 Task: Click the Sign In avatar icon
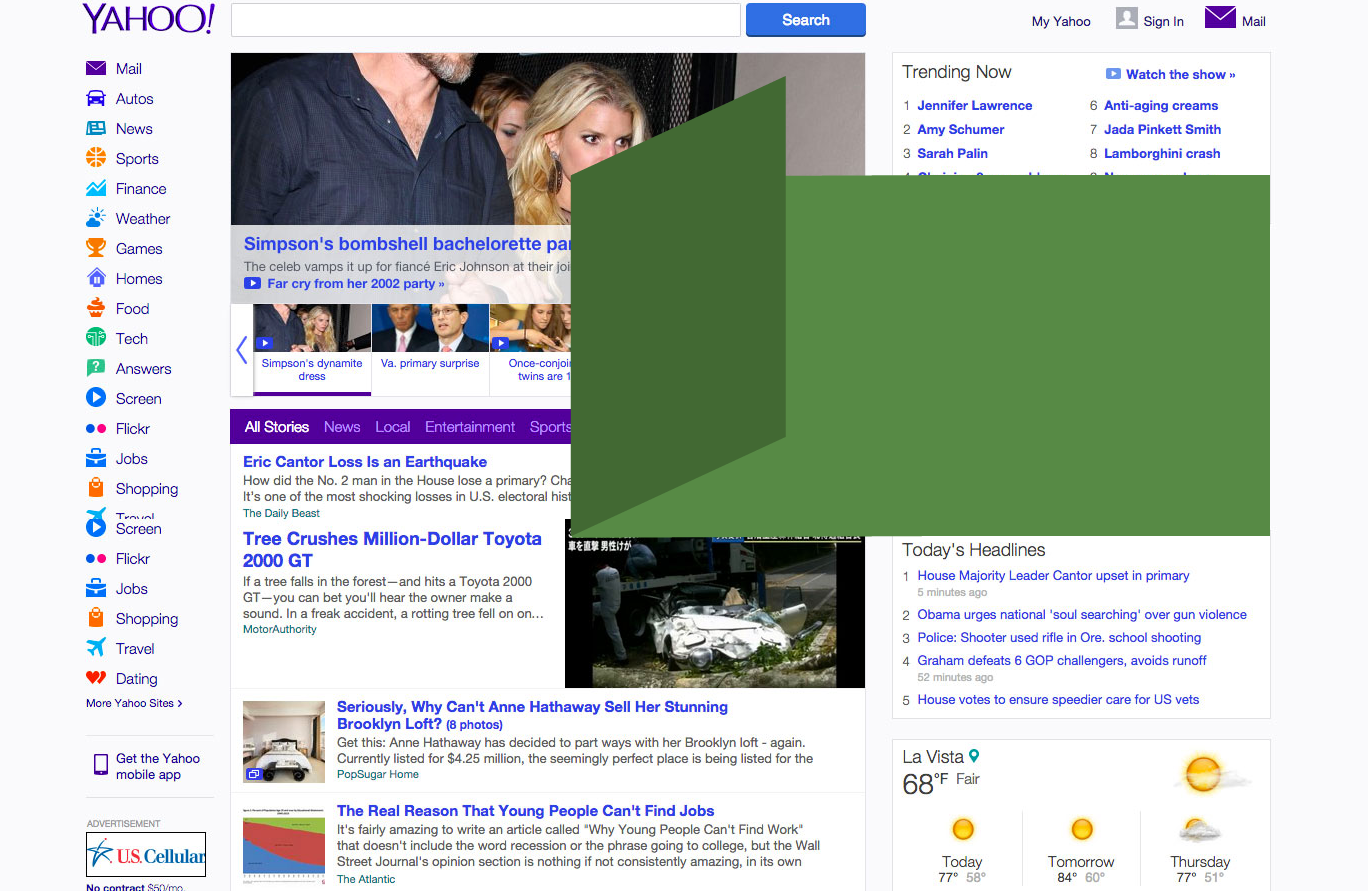1127,18
